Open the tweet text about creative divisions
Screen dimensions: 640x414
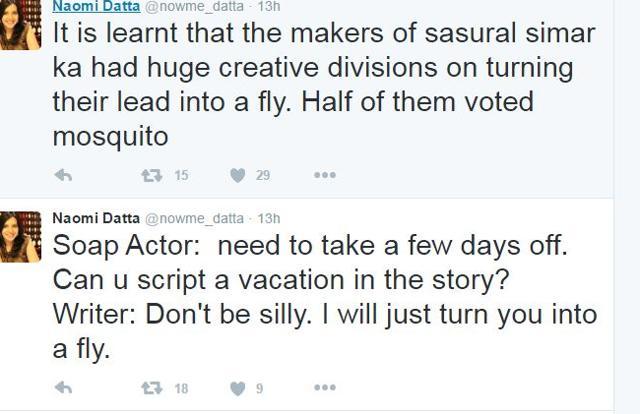[x=324, y=84]
